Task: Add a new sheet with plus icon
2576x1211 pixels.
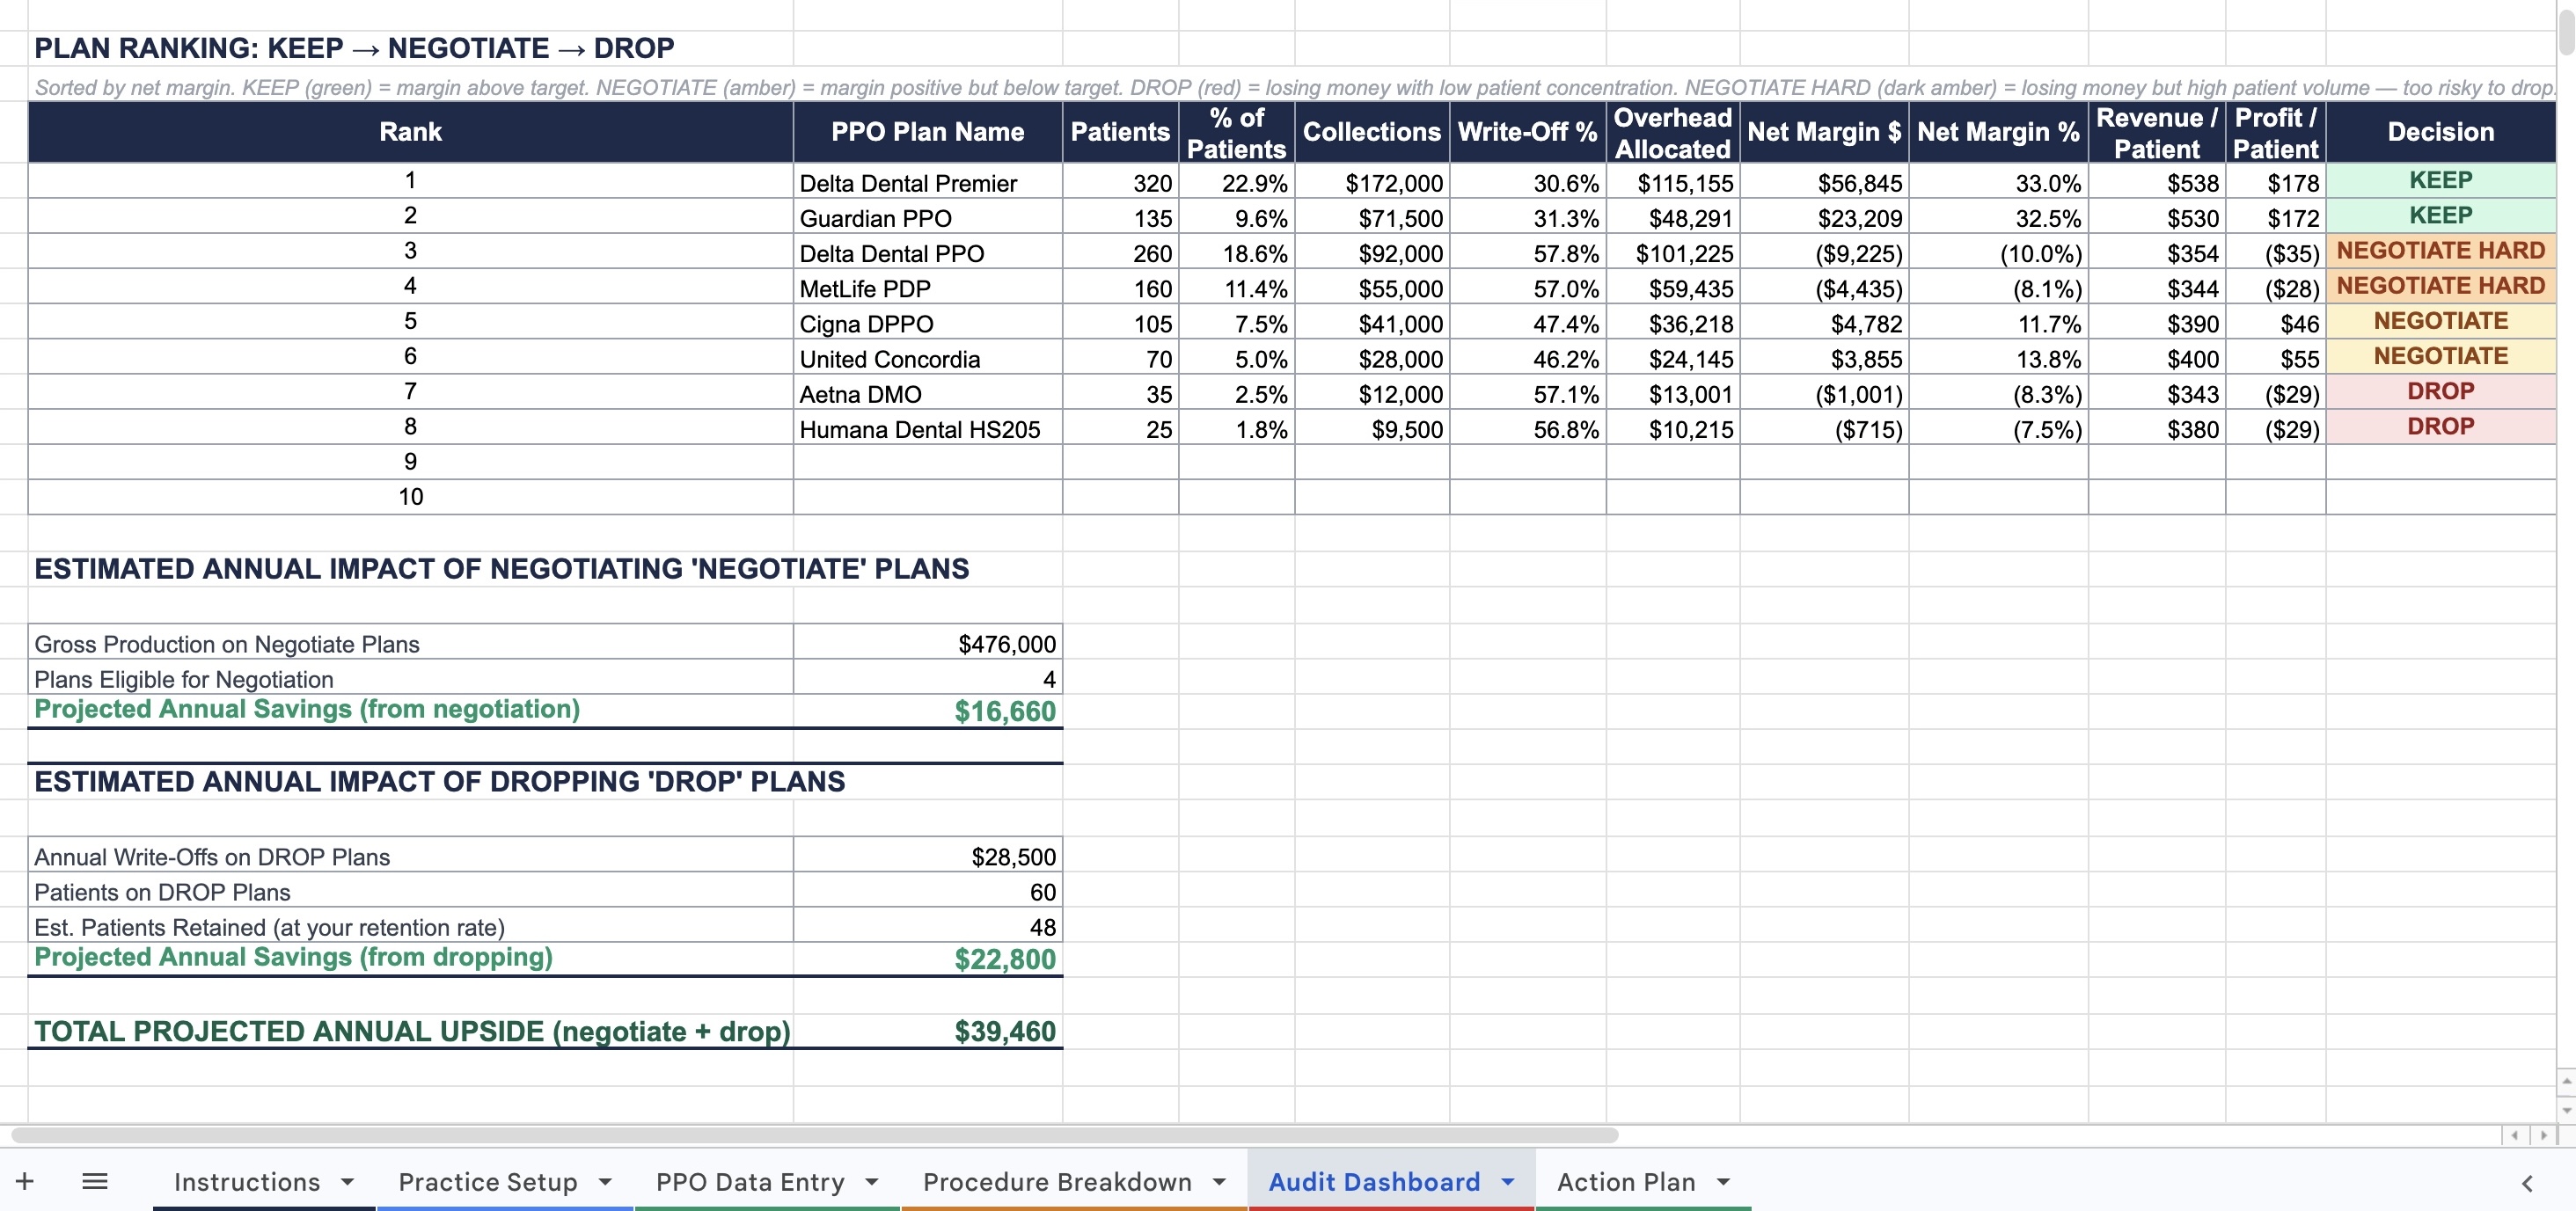Action: pyautogui.click(x=25, y=1181)
